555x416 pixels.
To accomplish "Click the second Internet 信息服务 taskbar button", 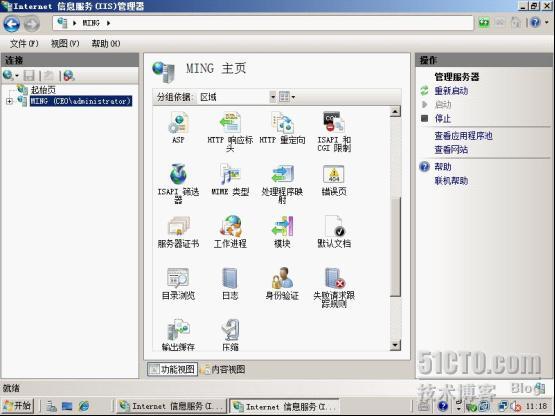I will click(x=284, y=406).
